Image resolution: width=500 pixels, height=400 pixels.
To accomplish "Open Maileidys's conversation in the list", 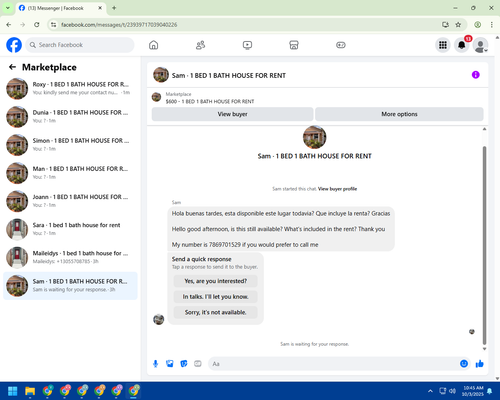I will 70,257.
